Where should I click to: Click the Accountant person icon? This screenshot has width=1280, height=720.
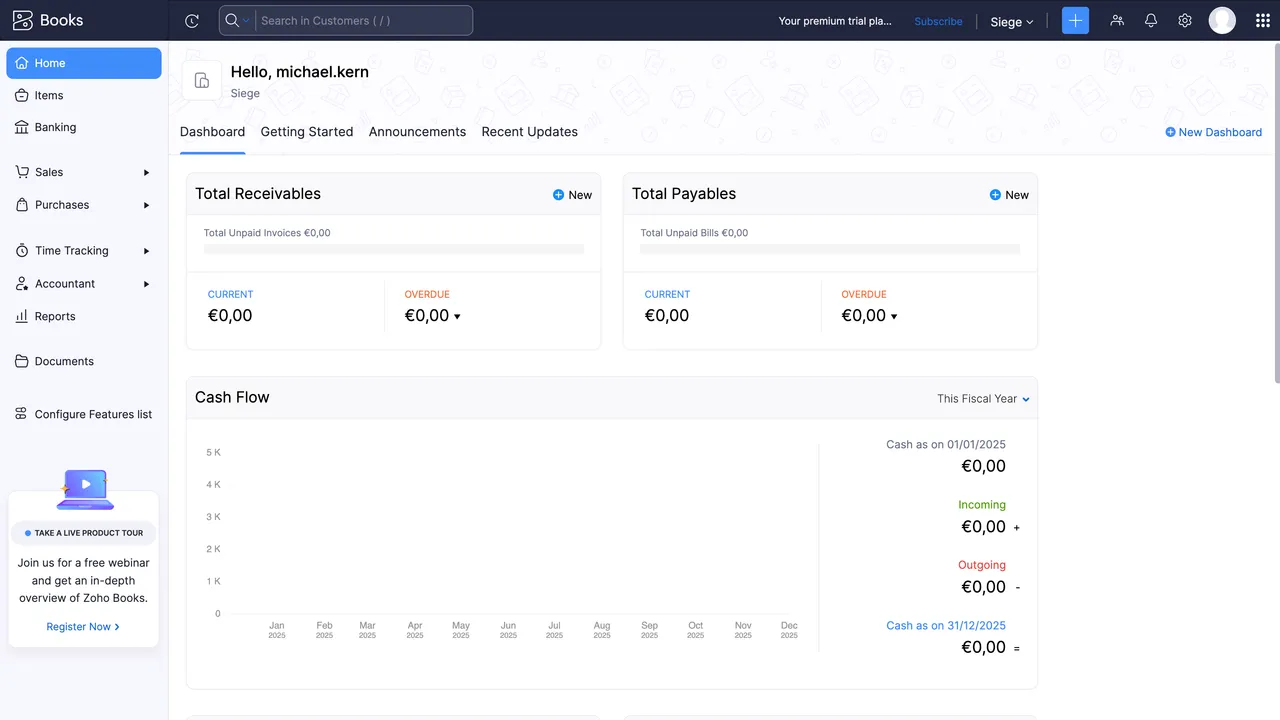pyautogui.click(x=22, y=284)
